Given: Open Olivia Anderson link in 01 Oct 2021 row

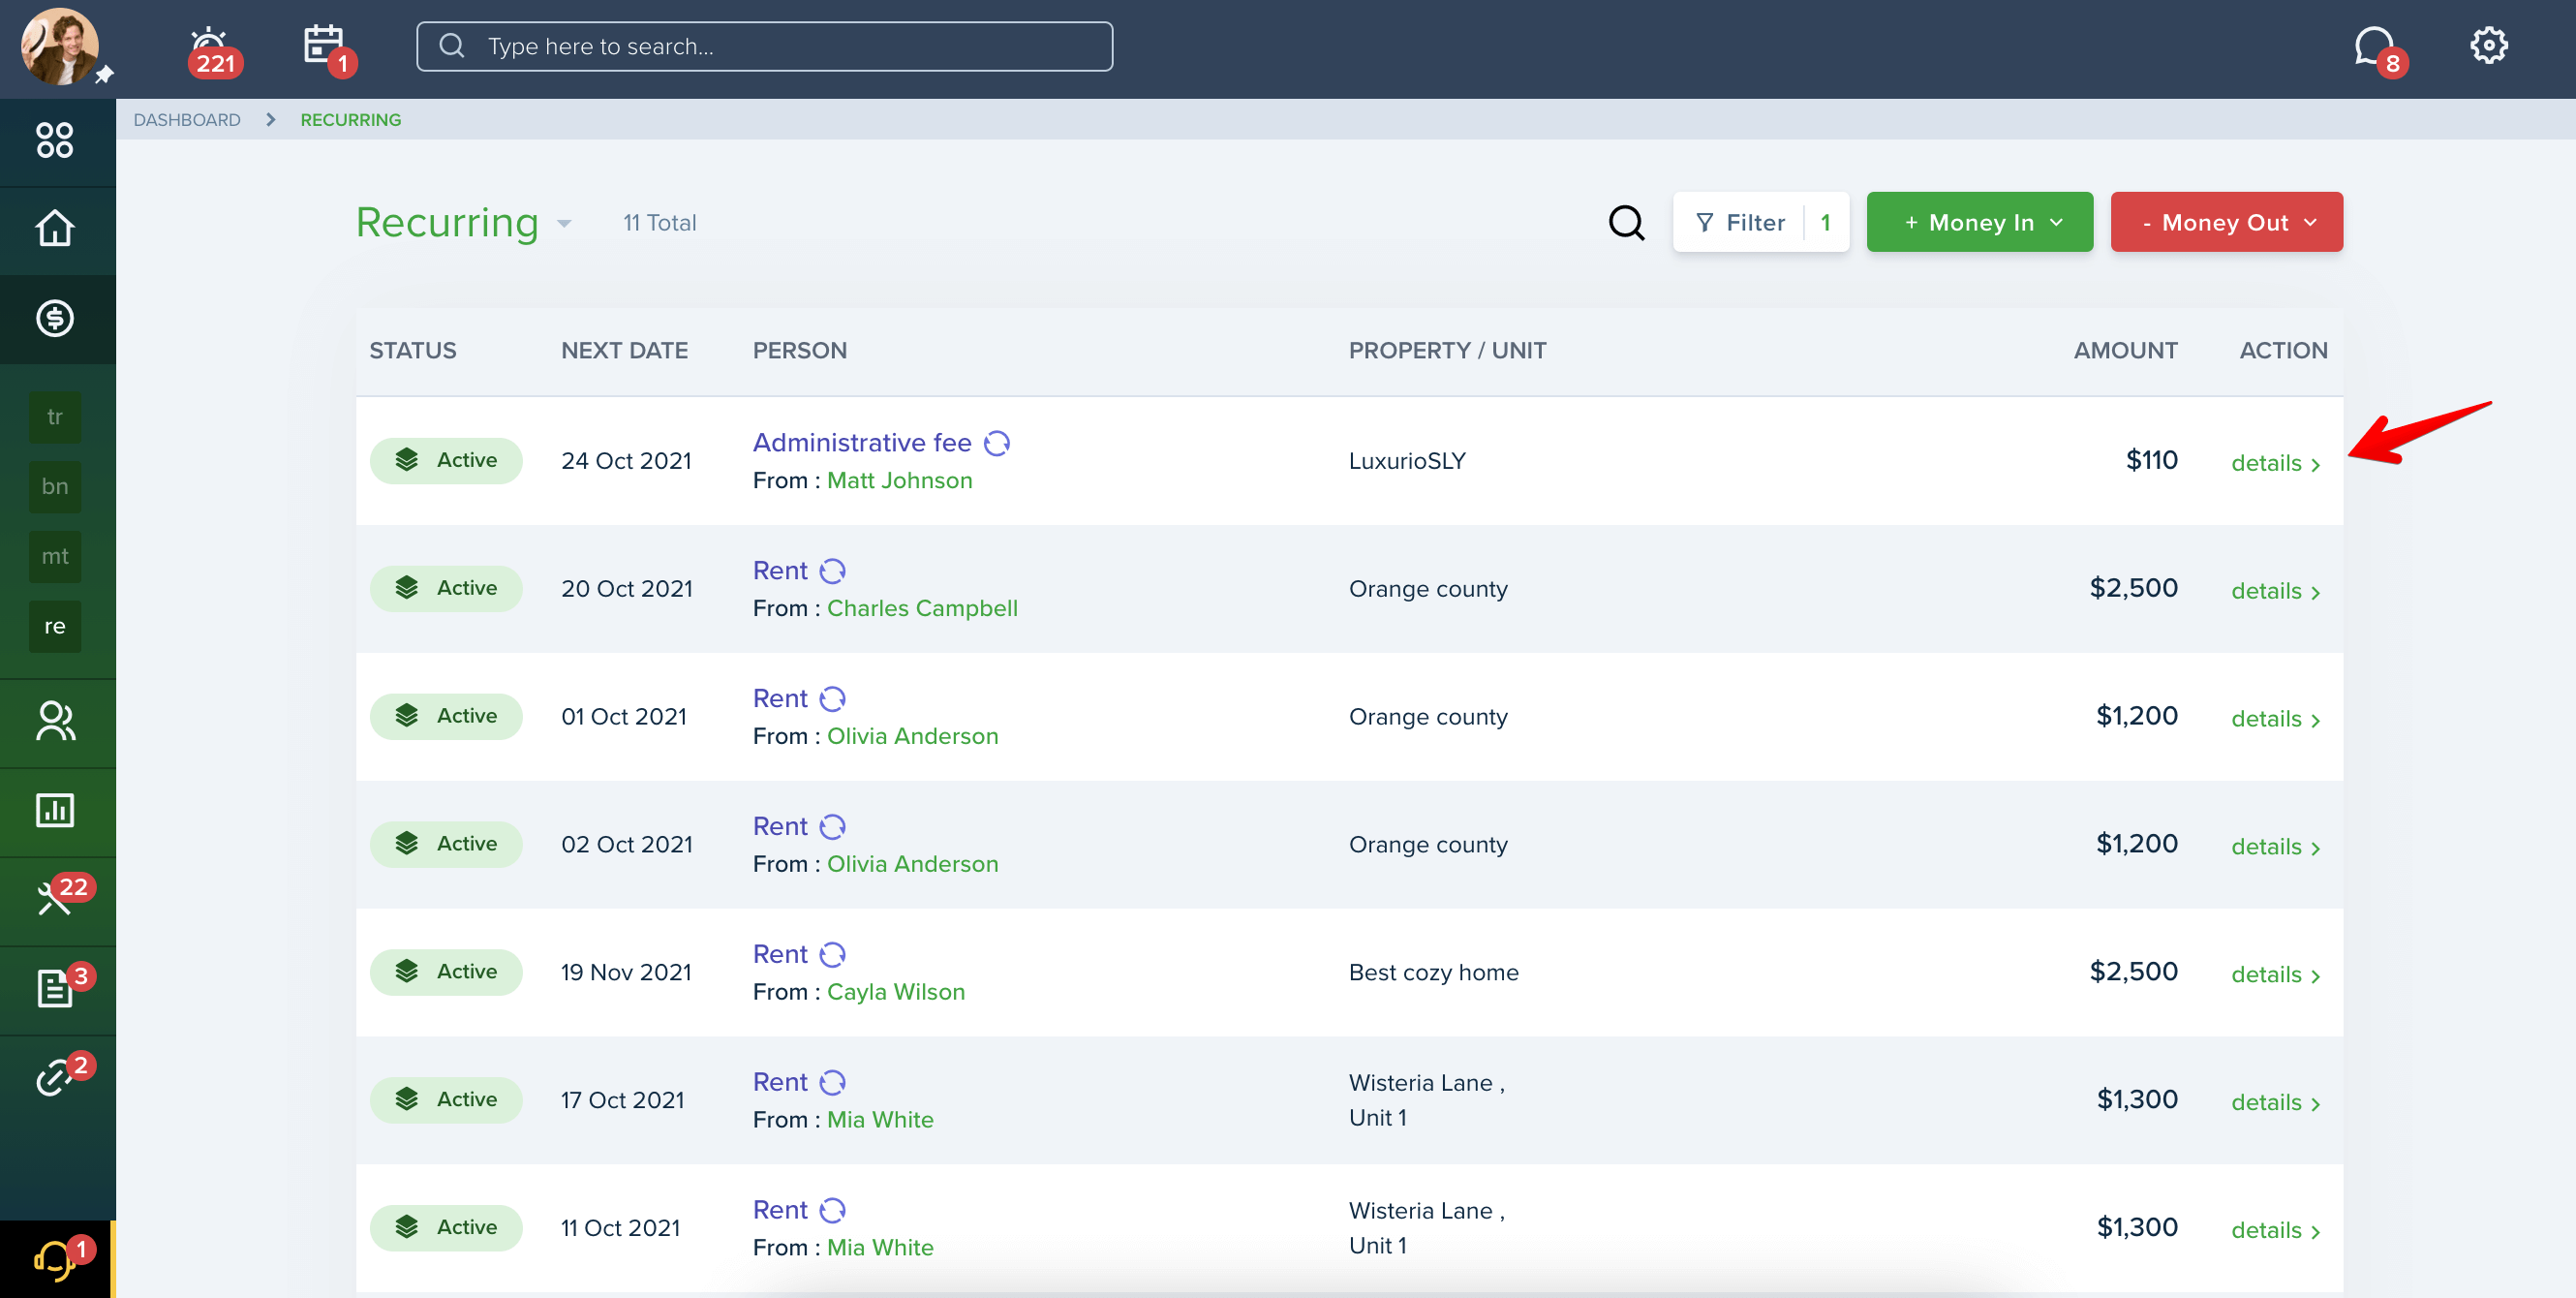Looking at the screenshot, I should pyautogui.click(x=912, y=737).
